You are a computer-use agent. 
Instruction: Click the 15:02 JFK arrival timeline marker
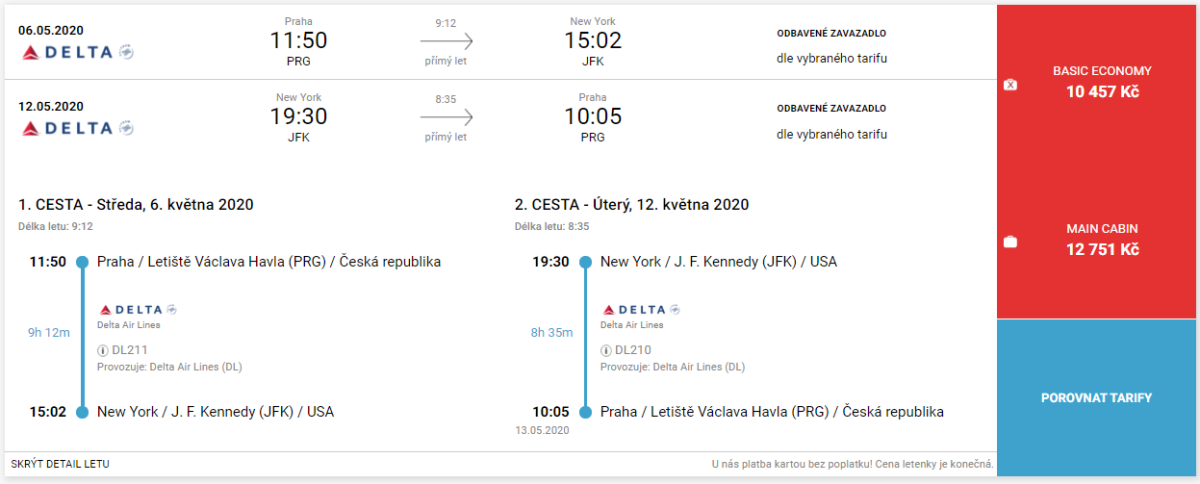[82, 412]
